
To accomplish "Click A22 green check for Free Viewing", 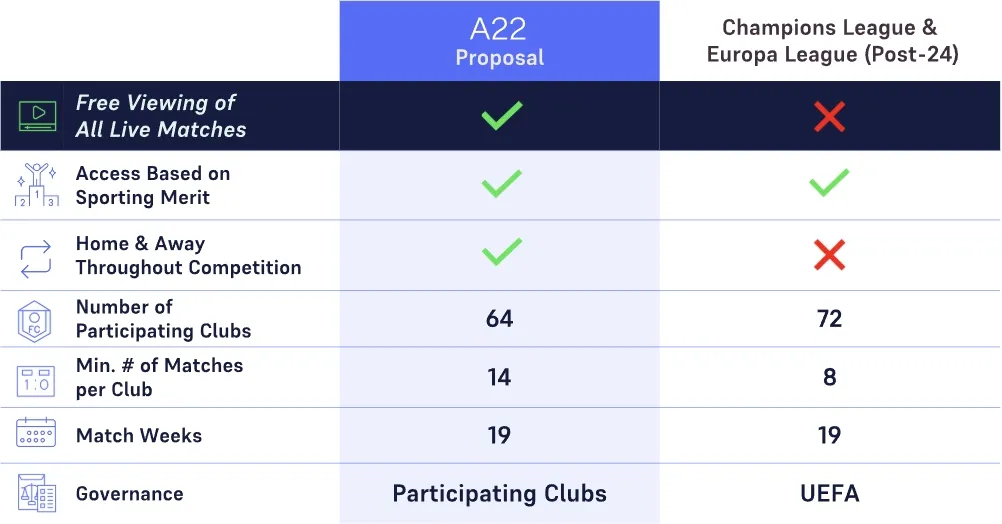I will tap(501, 115).
